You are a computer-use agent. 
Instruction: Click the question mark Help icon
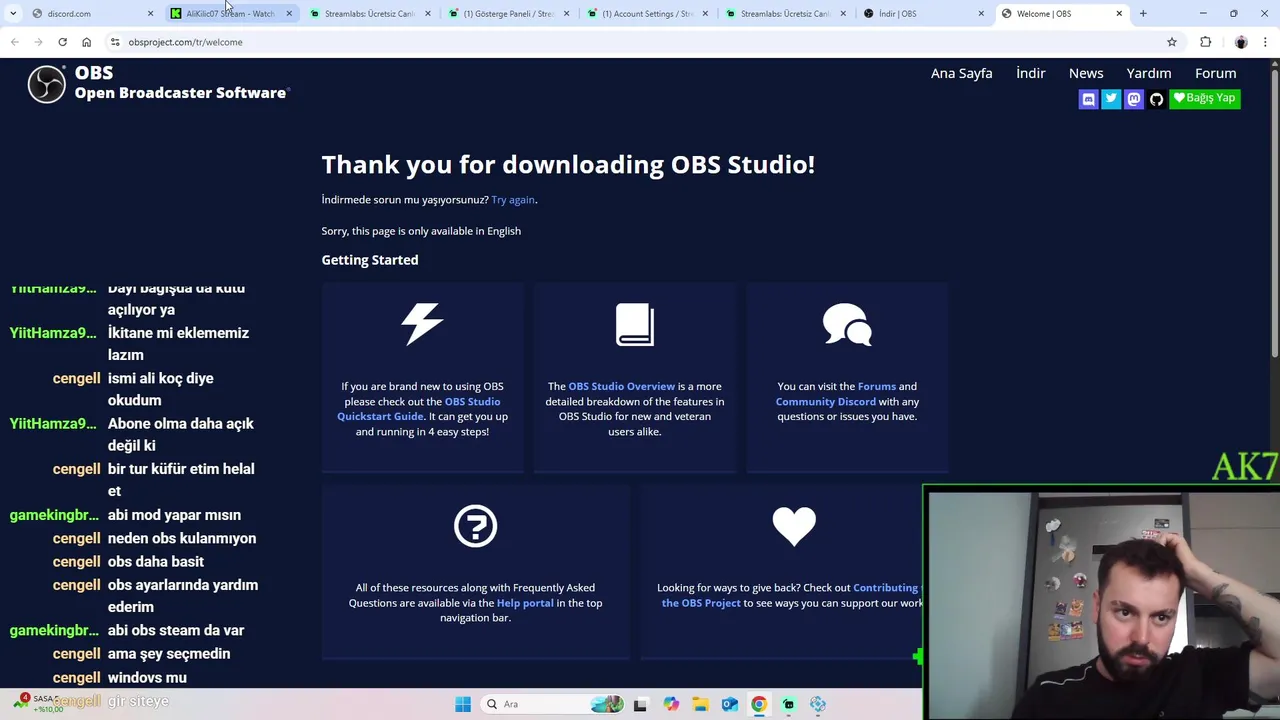point(475,526)
